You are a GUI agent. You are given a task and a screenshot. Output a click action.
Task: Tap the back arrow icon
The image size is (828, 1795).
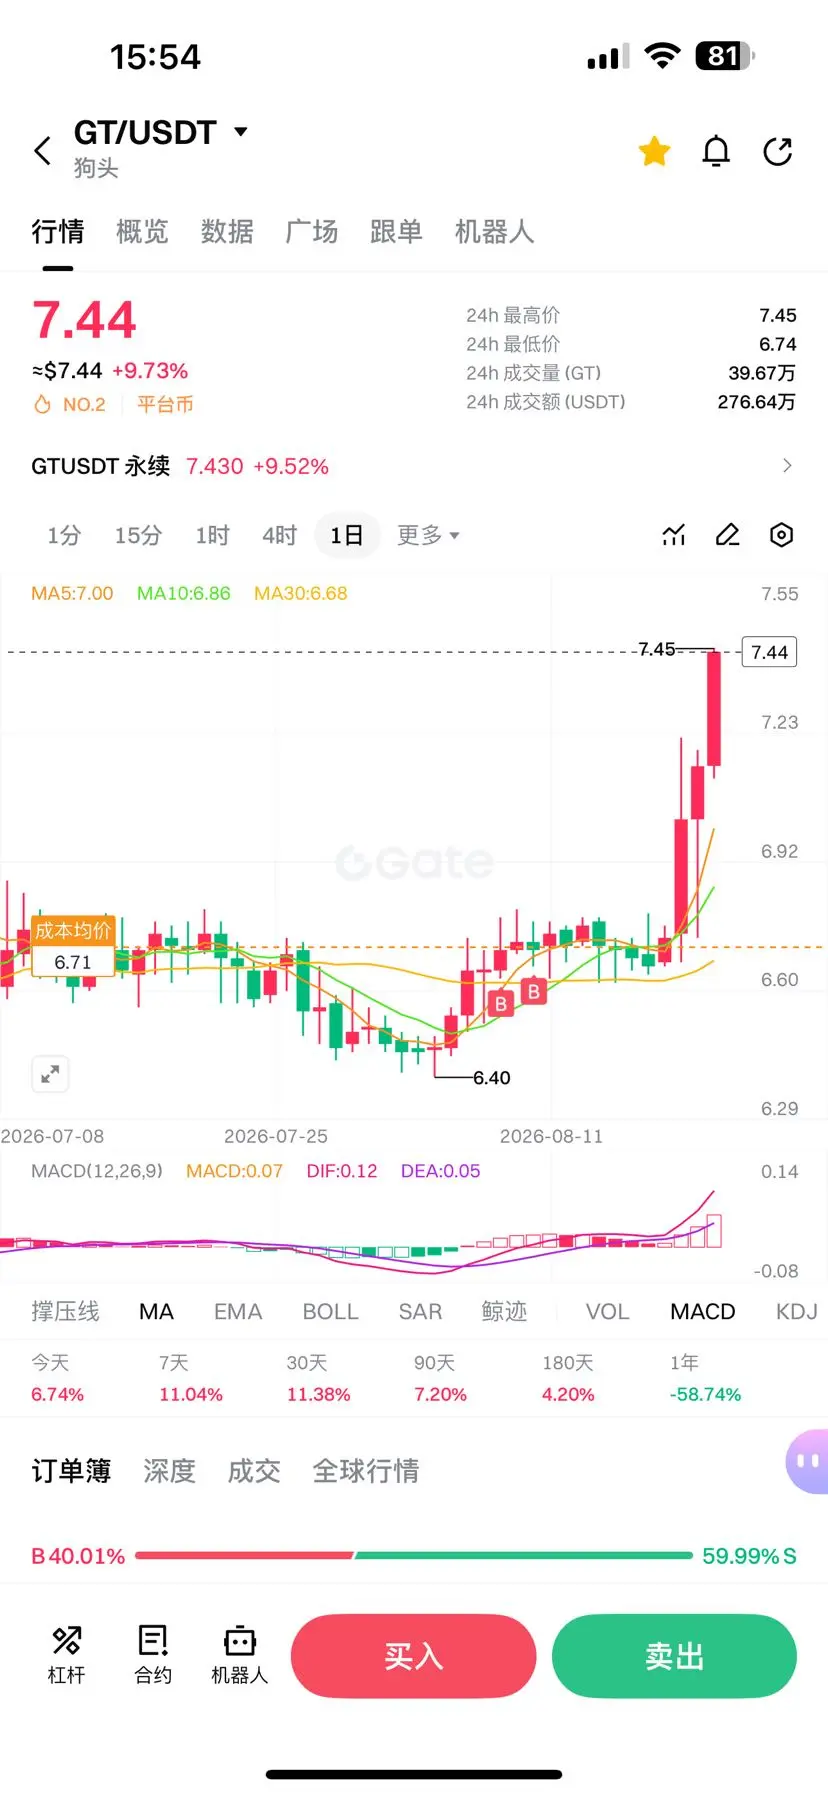click(x=42, y=151)
